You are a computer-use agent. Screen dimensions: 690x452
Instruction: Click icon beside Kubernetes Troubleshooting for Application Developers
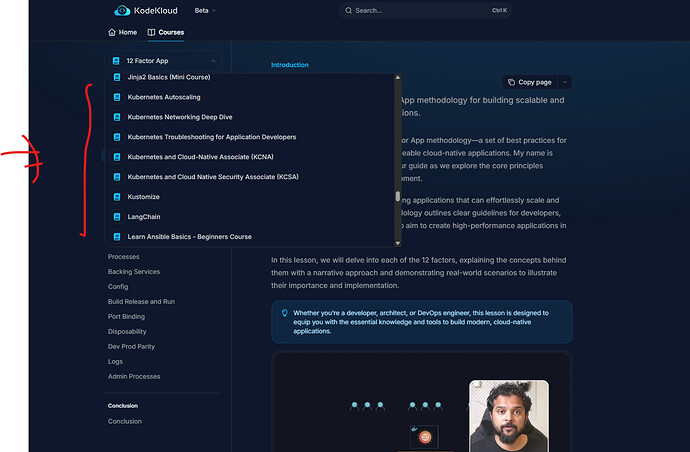click(x=117, y=137)
